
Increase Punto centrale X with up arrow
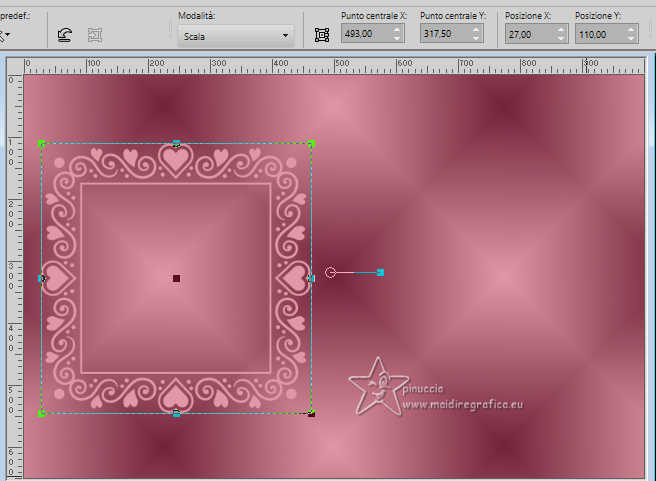point(397,29)
